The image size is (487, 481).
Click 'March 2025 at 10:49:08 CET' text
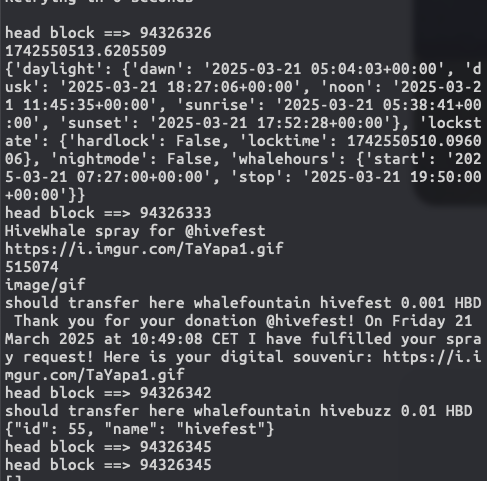(x=121, y=339)
